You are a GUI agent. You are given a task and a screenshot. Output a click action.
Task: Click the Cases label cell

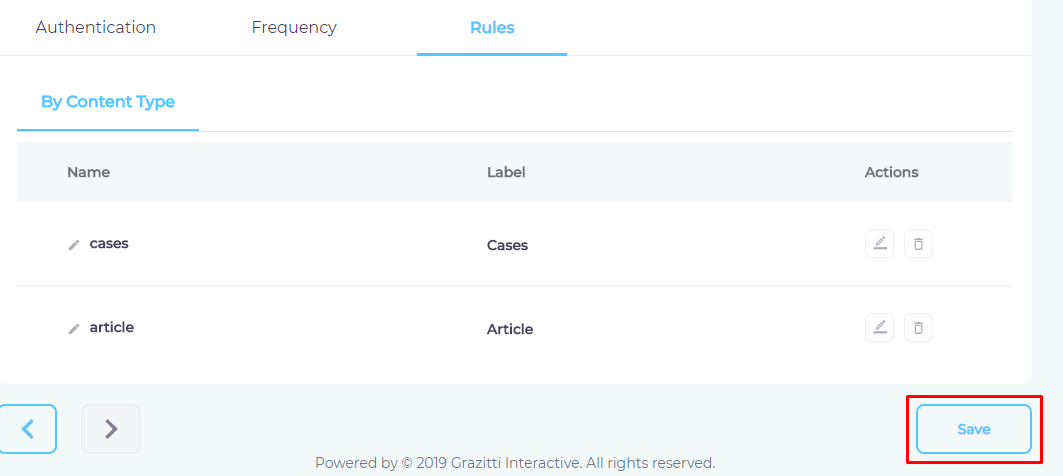[507, 245]
